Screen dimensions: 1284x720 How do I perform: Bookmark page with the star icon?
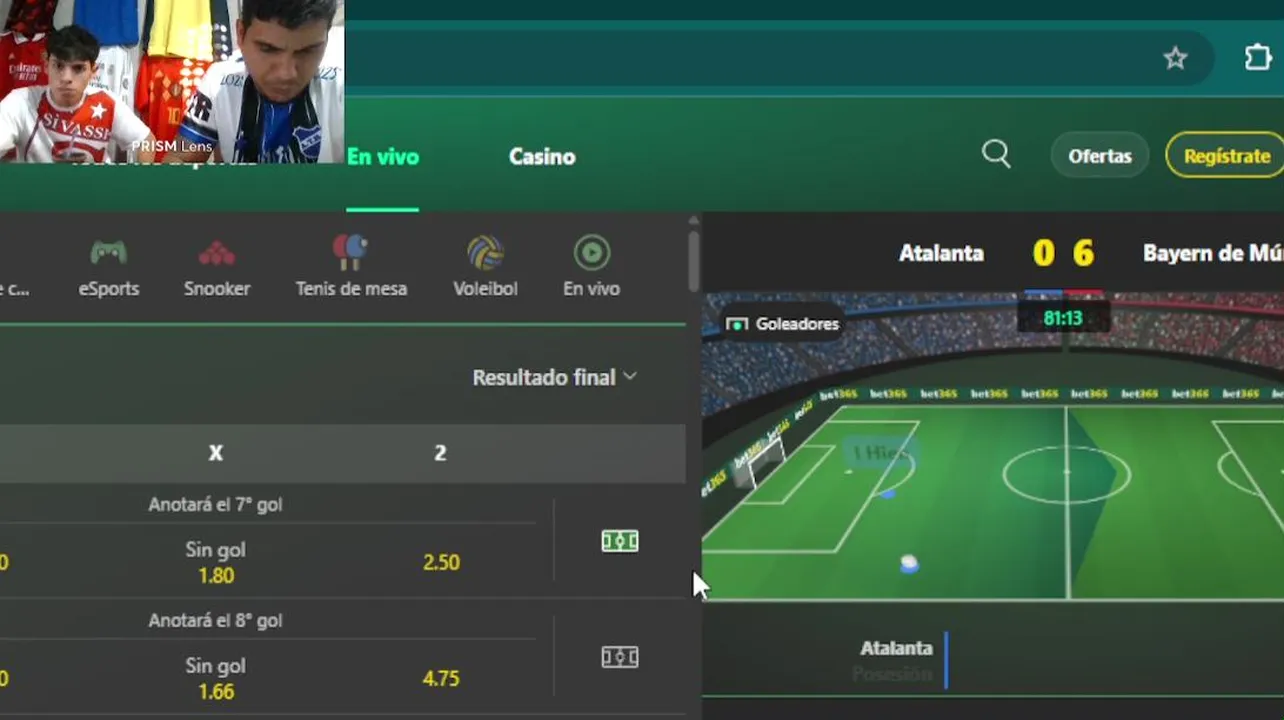point(1175,58)
